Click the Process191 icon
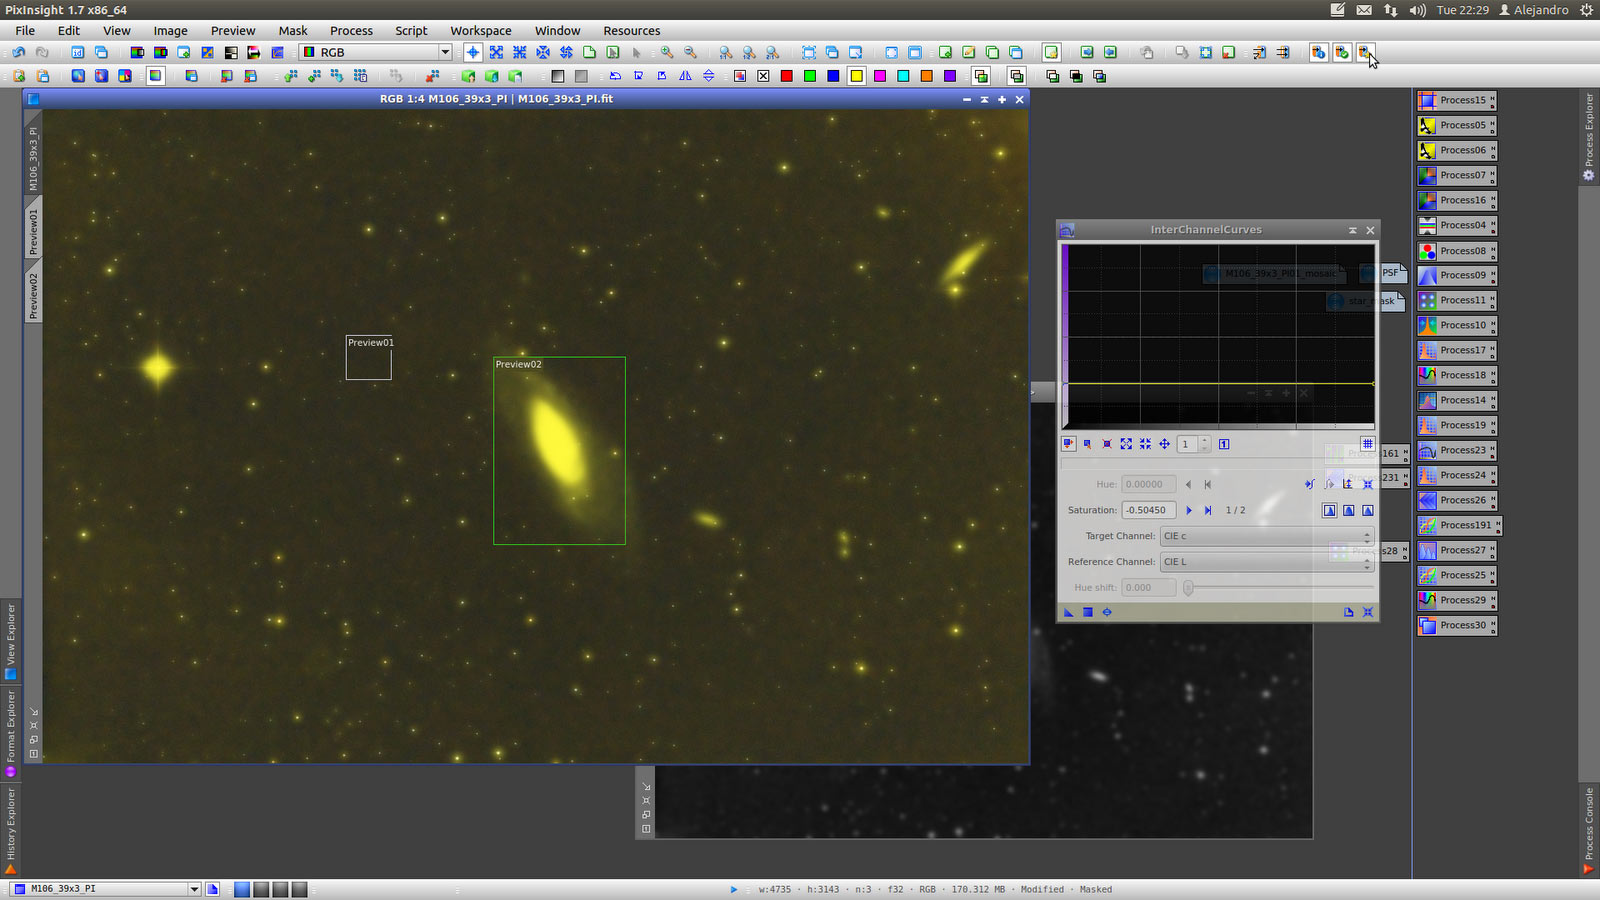Viewport: 1600px width, 900px height. coord(1459,525)
